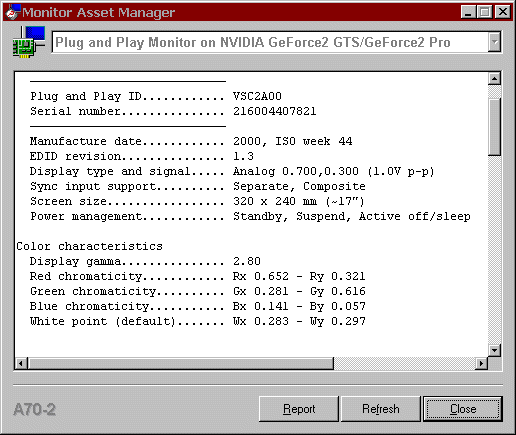Screen dimensions: 516x435
Task: Click the 'Display gamma' label
Action: tap(75, 262)
